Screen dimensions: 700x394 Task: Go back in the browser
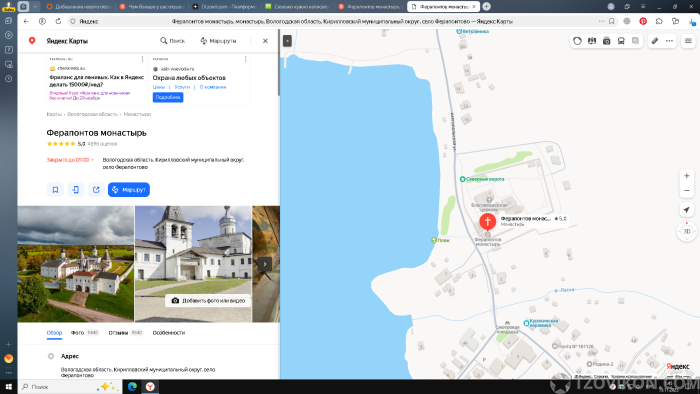click(26, 21)
